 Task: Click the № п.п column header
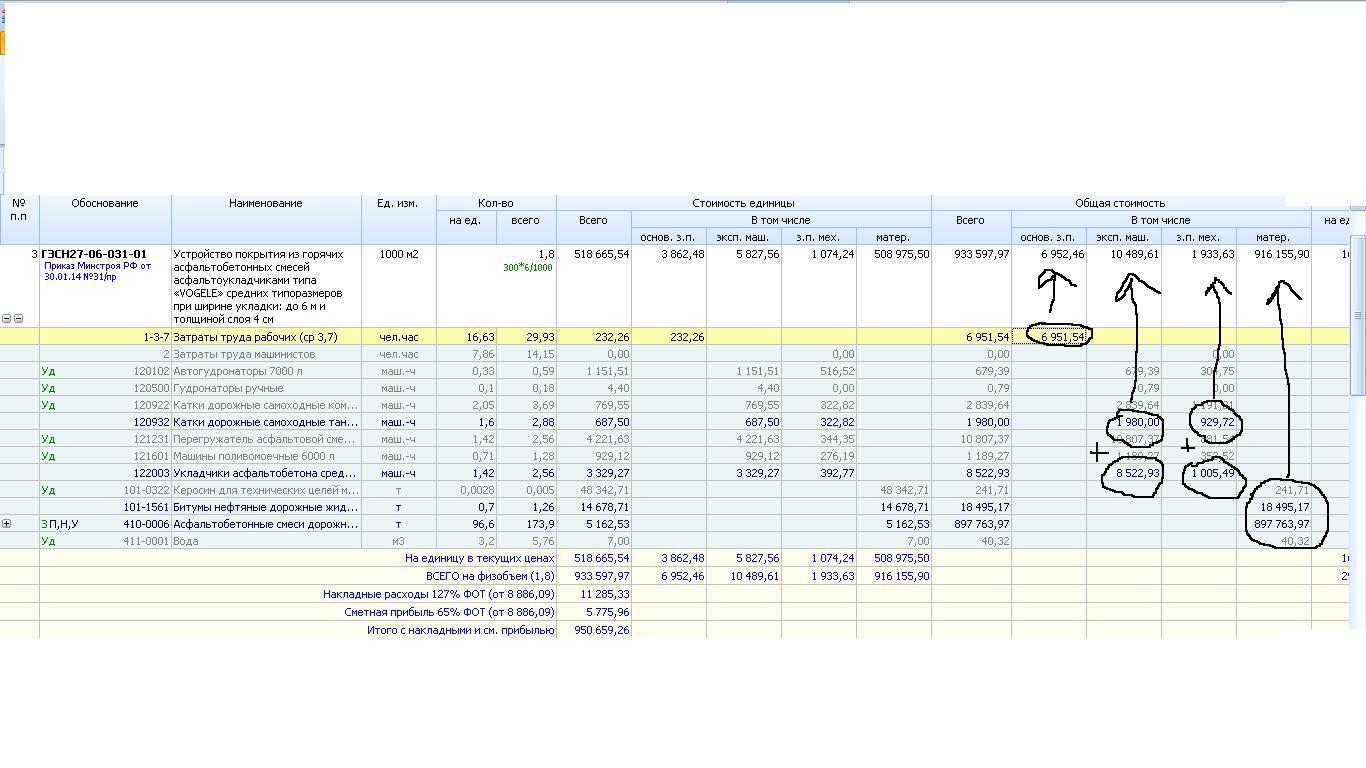[x=19, y=209]
